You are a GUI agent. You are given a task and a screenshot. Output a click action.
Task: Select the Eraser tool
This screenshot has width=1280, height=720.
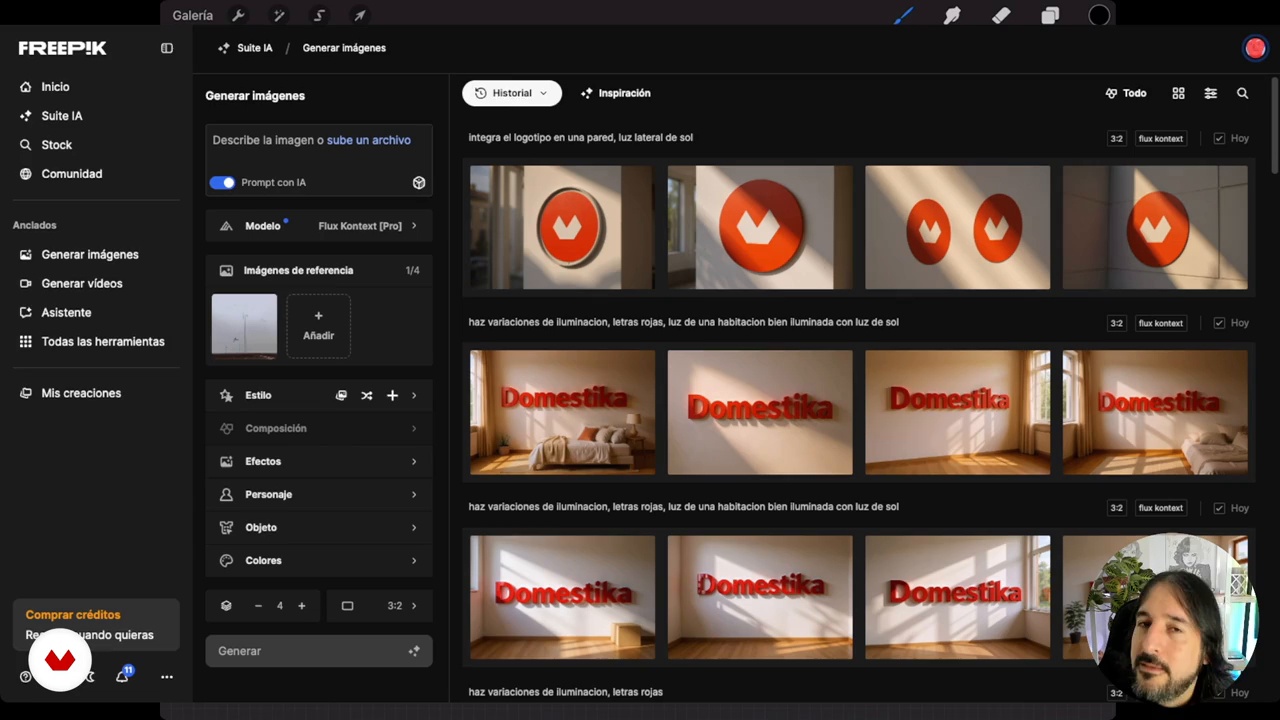pyautogui.click(x=1001, y=15)
